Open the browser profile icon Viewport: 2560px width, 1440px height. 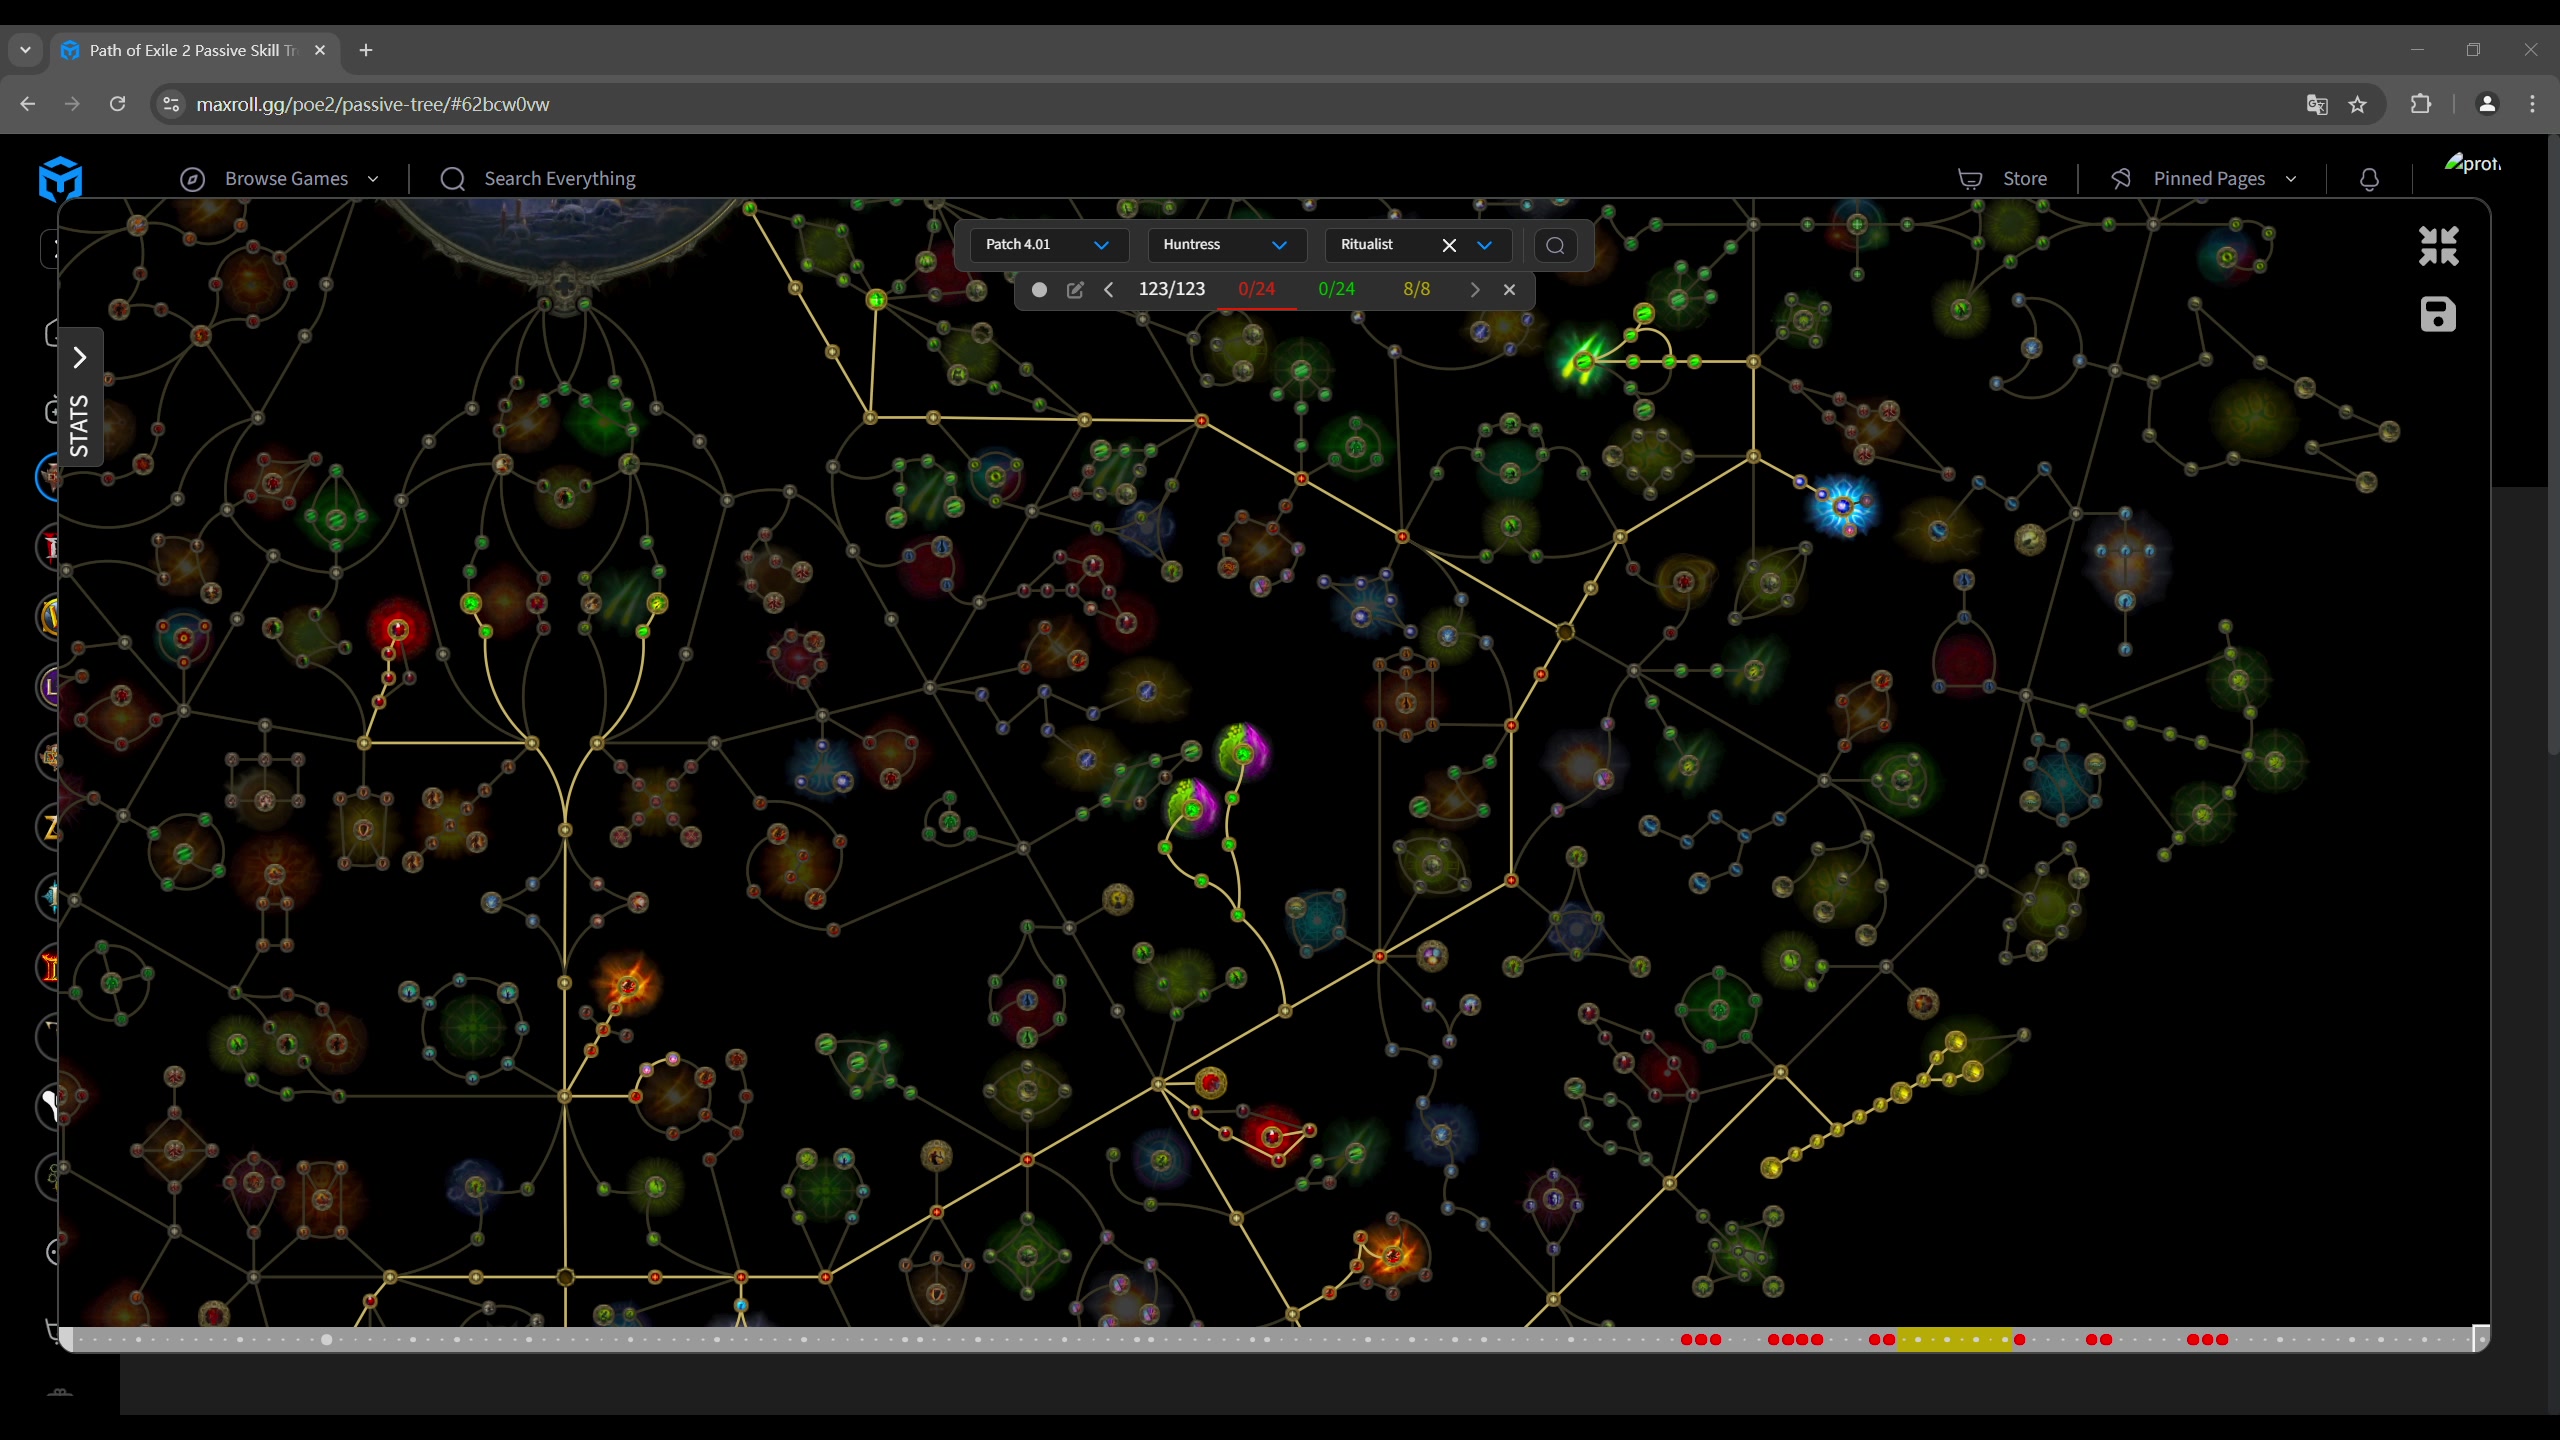coord(2487,104)
